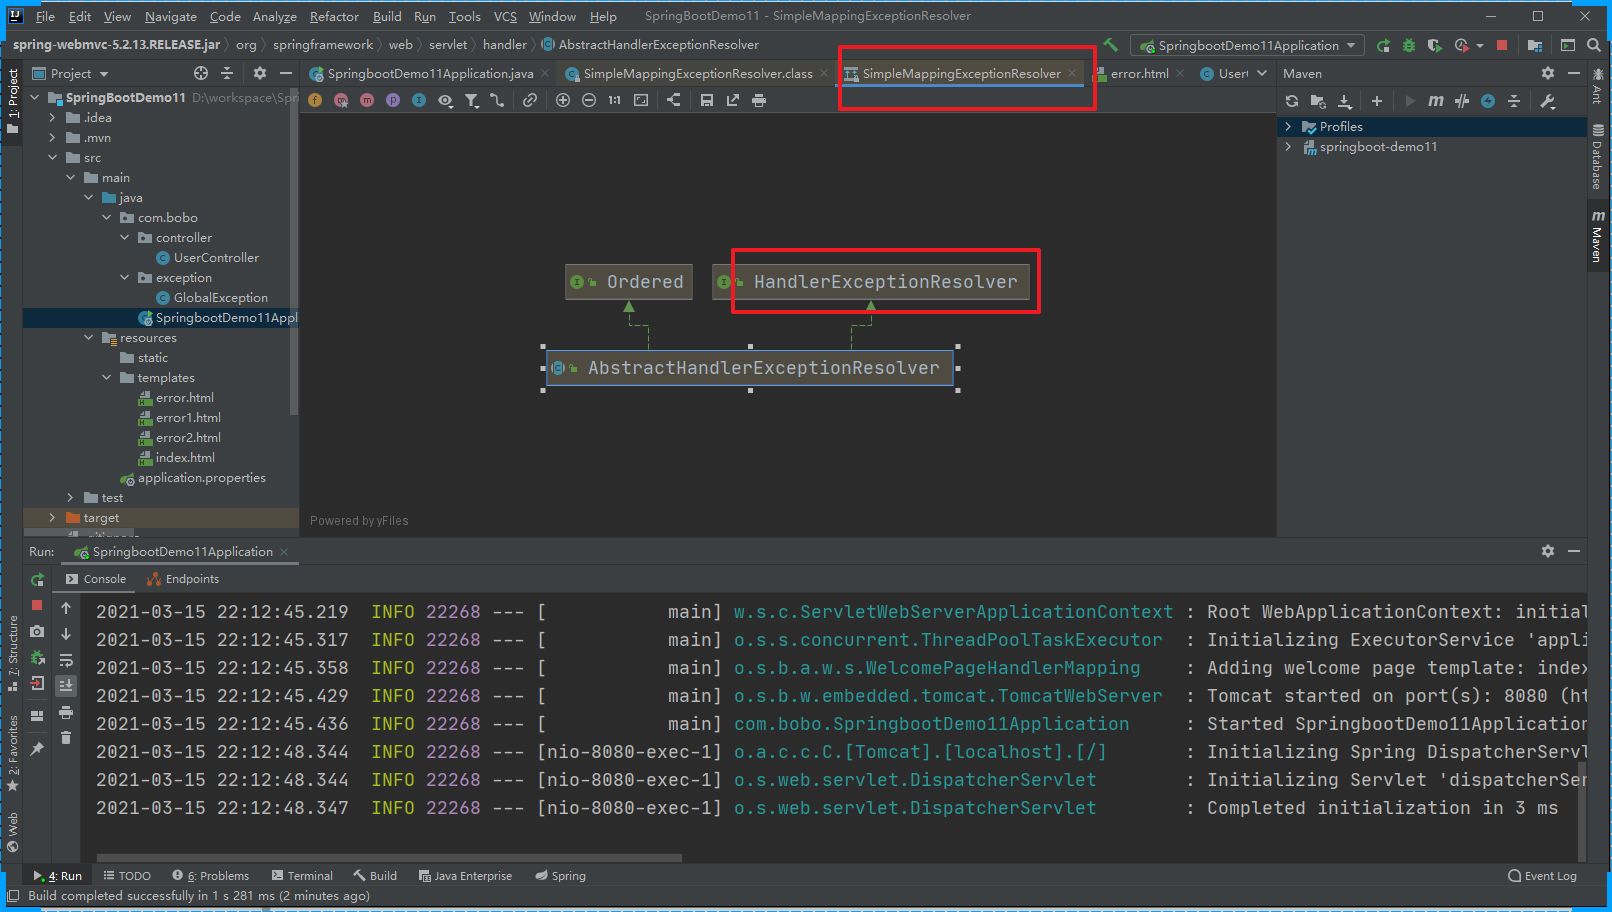Show hidden editor tabs dropdown
This screenshot has width=1612, height=912.
(x=1262, y=74)
